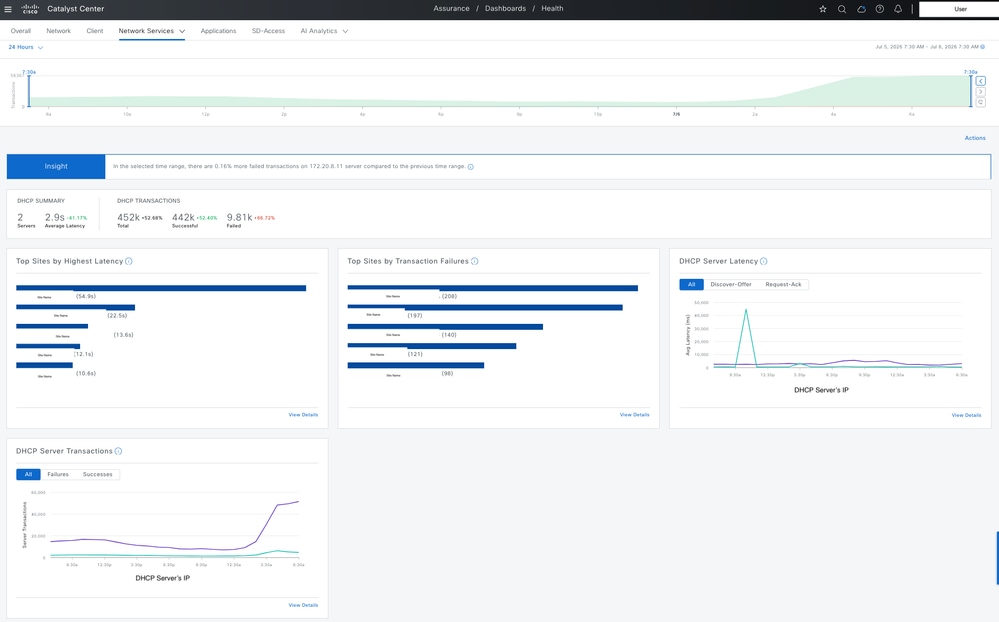Move timeline window back with left arrow
Image resolution: width=999 pixels, height=622 pixels.
pos(981,81)
